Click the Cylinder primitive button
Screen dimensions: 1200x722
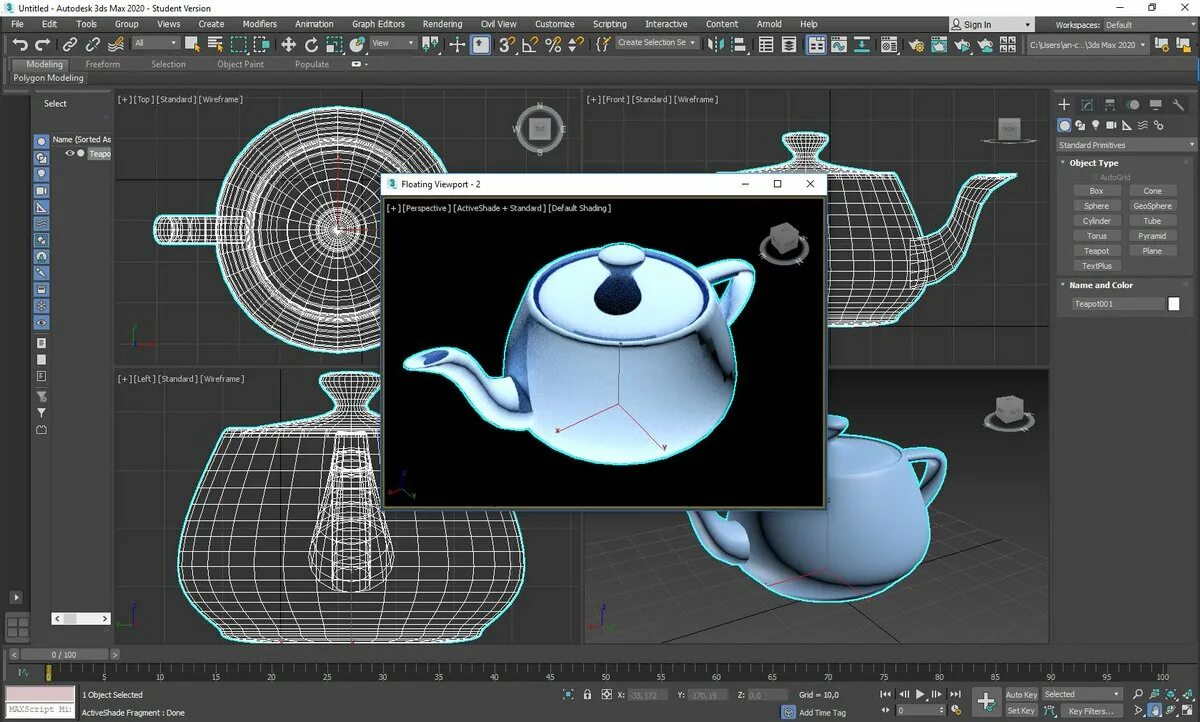[1097, 221]
